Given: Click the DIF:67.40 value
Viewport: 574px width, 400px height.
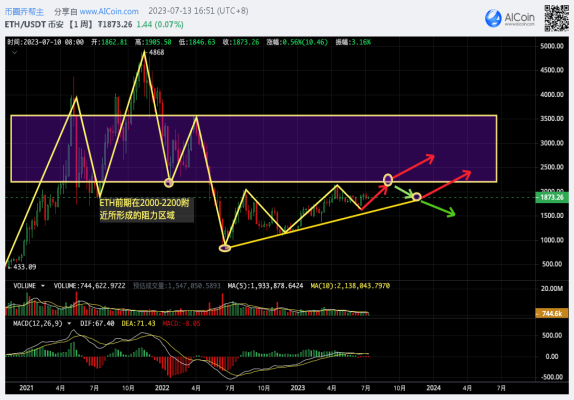Looking at the screenshot, I should (x=97, y=324).
